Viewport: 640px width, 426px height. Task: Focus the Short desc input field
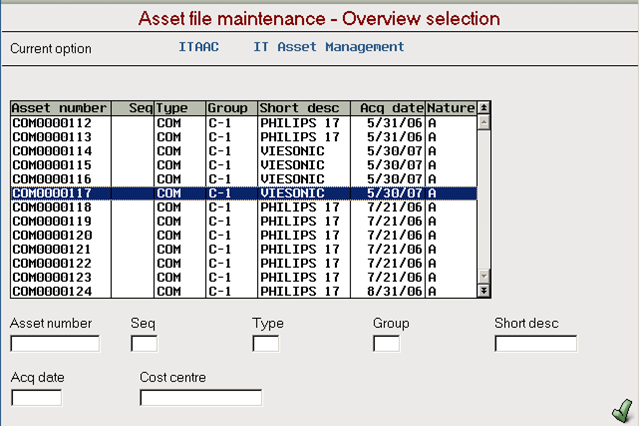coord(536,344)
